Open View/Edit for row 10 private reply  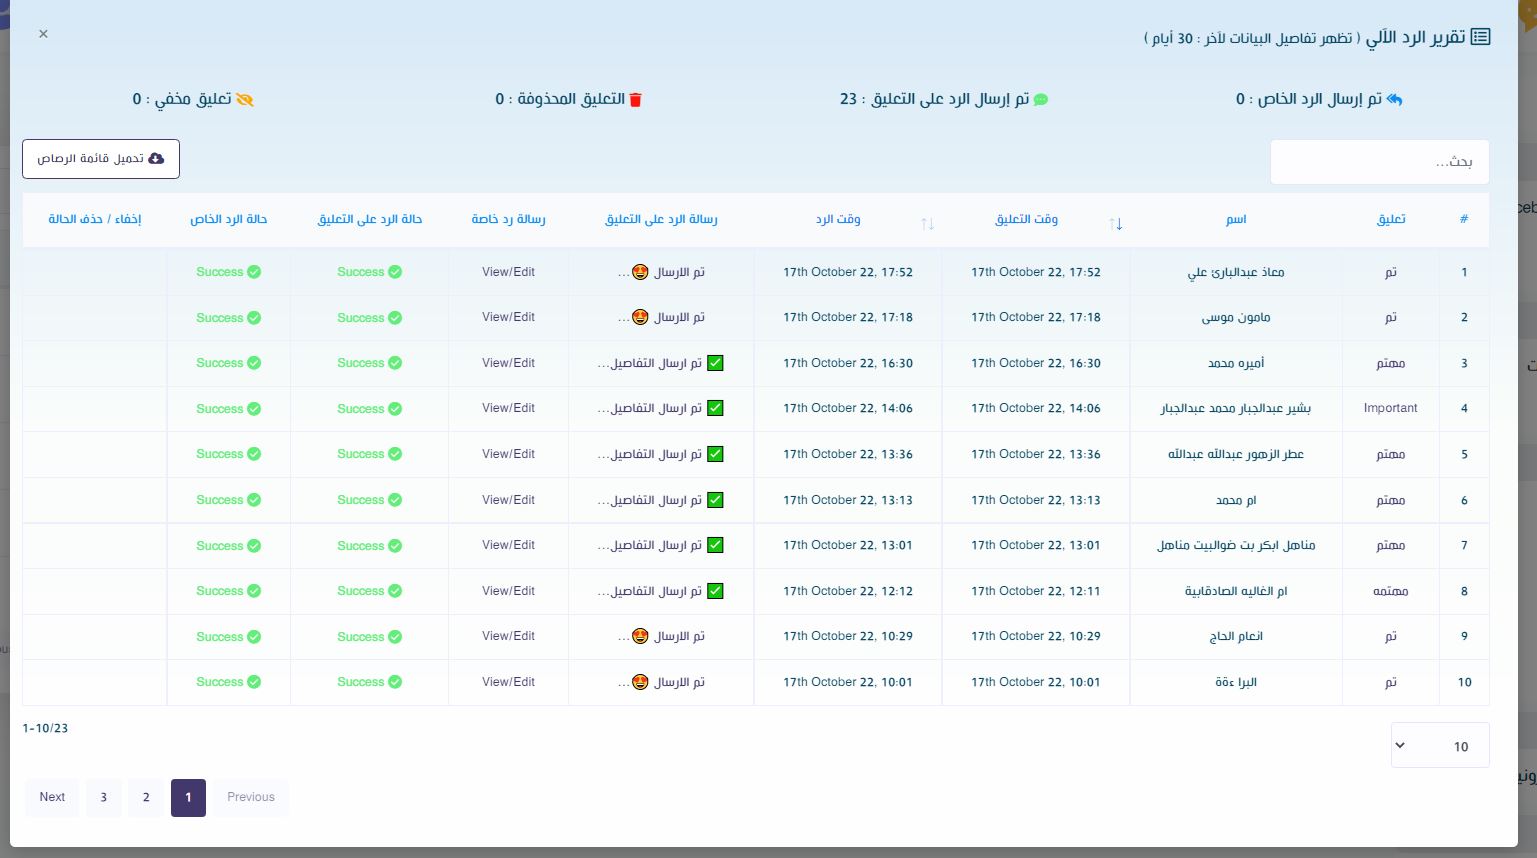[x=508, y=682]
